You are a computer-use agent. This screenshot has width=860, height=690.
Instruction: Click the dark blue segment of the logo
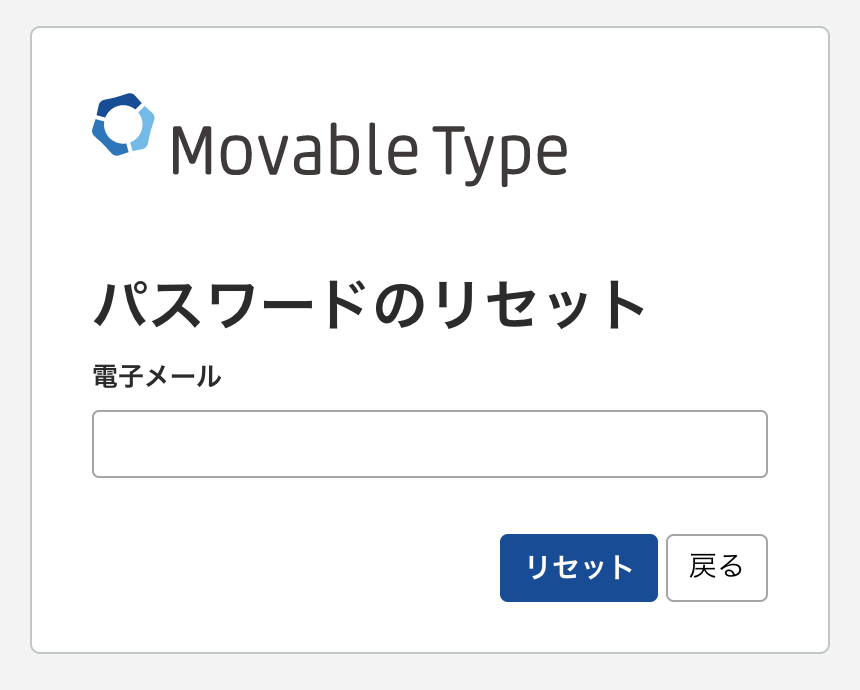click(x=118, y=101)
